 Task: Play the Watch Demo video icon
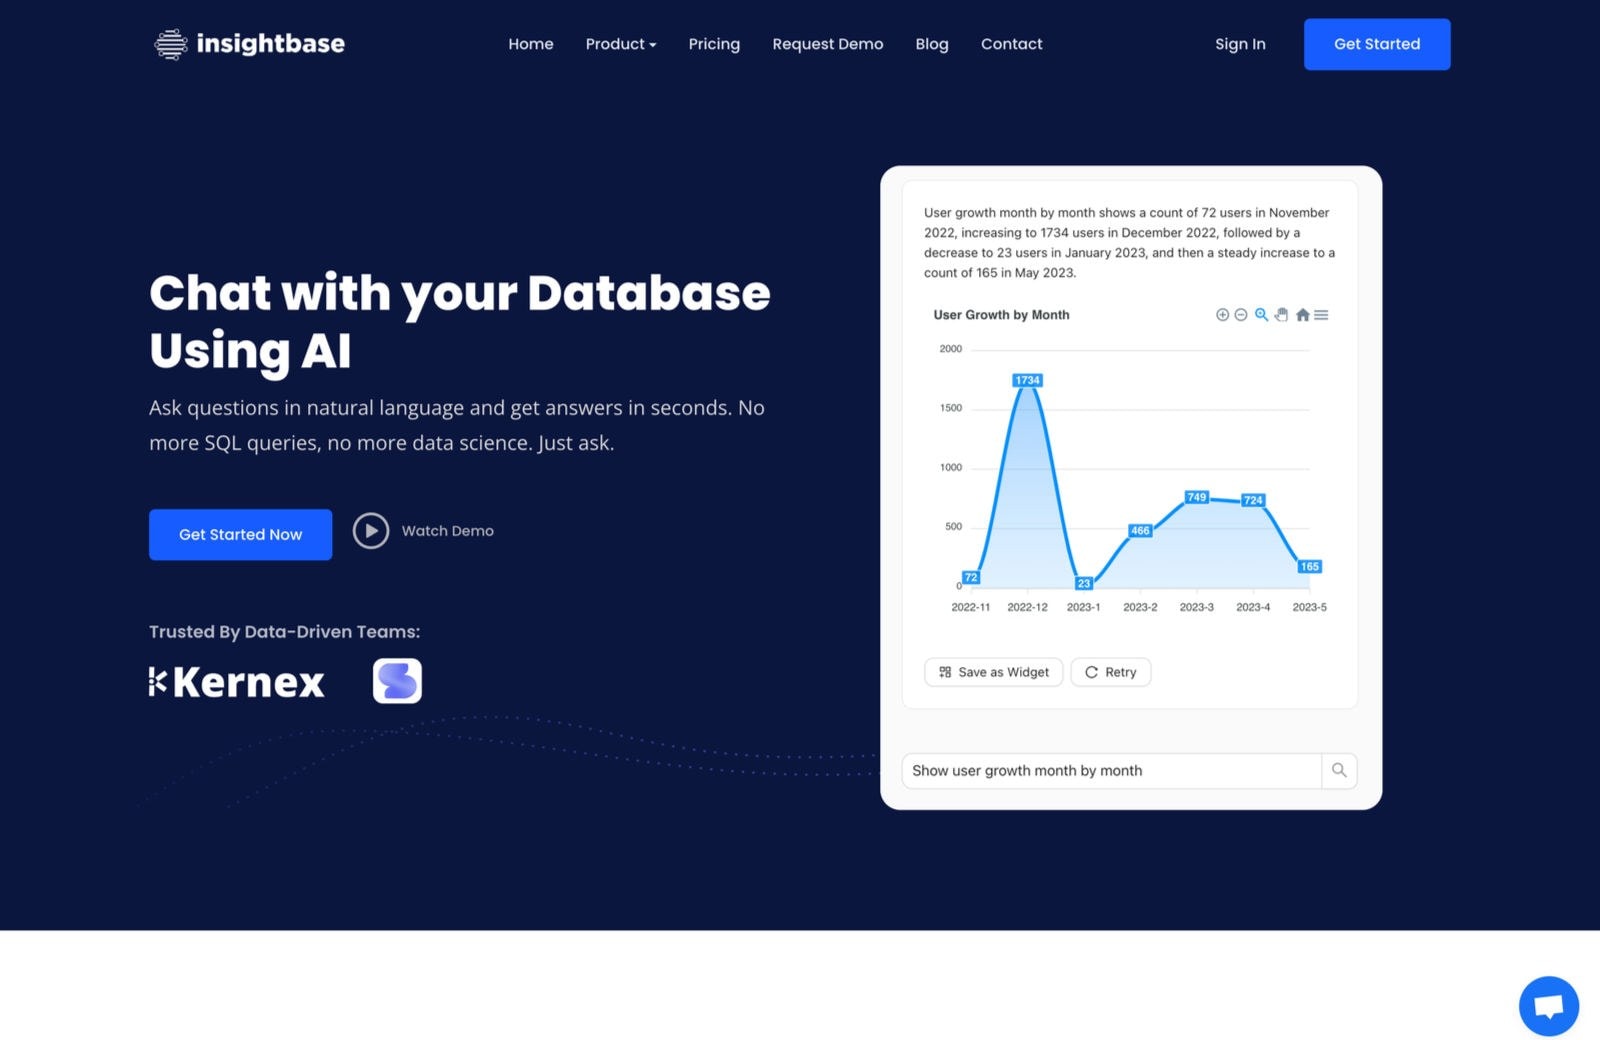point(371,530)
